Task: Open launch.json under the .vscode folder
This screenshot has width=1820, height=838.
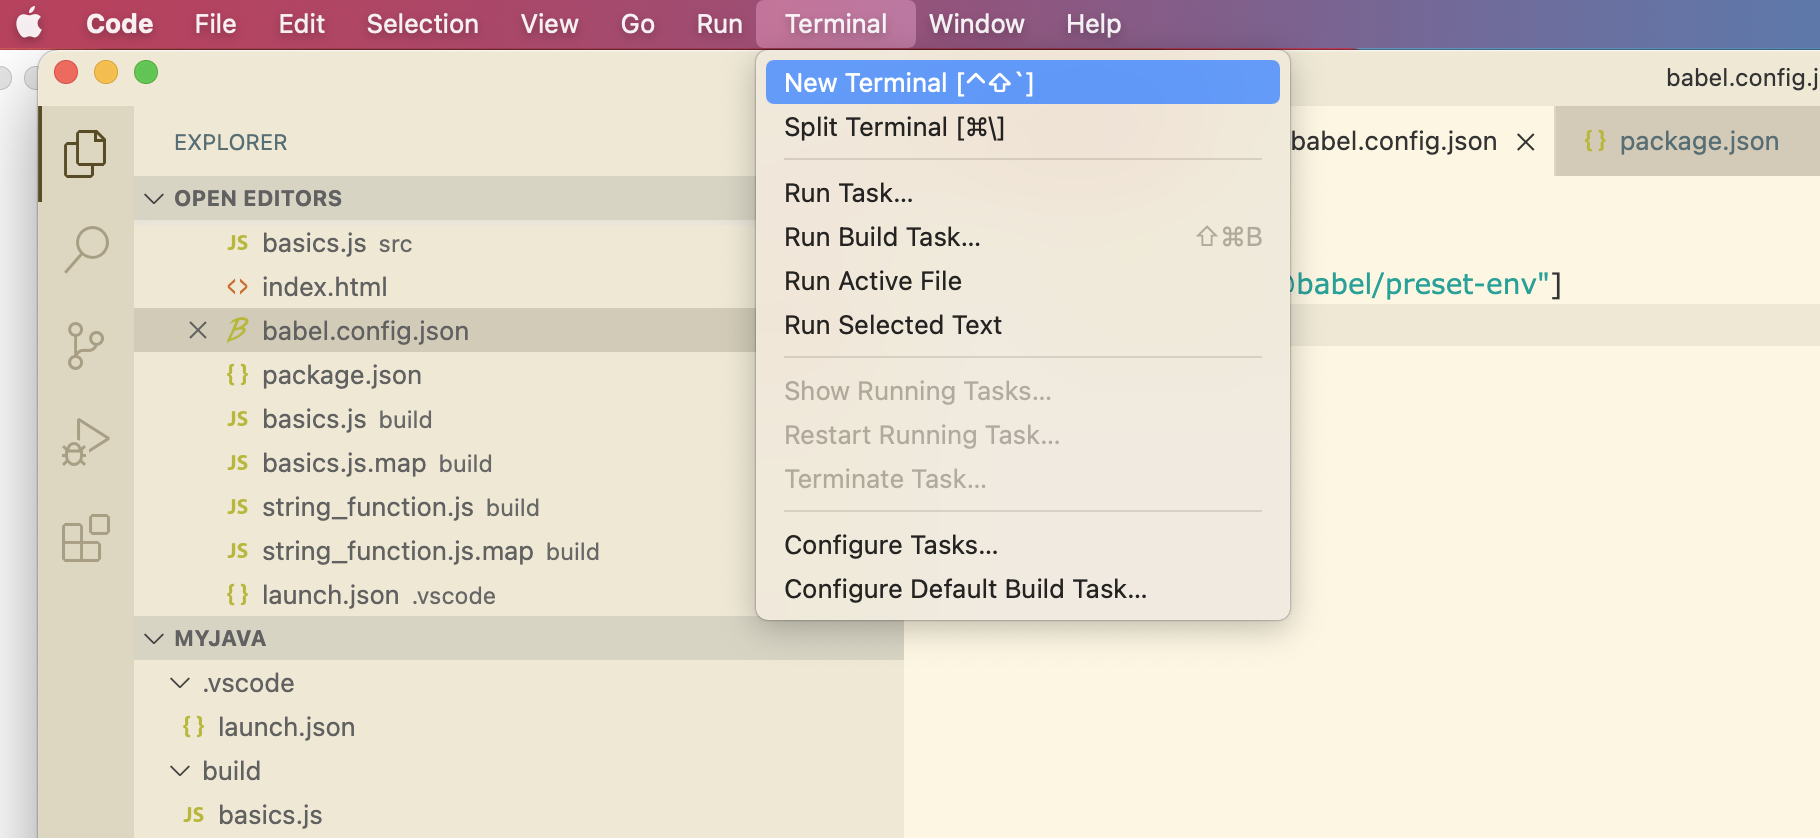Action: click(x=286, y=727)
